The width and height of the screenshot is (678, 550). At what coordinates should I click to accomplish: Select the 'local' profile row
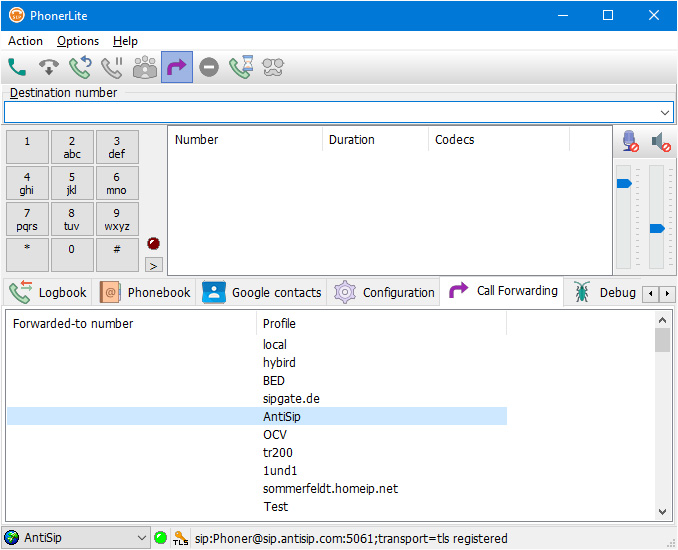click(x=257, y=345)
